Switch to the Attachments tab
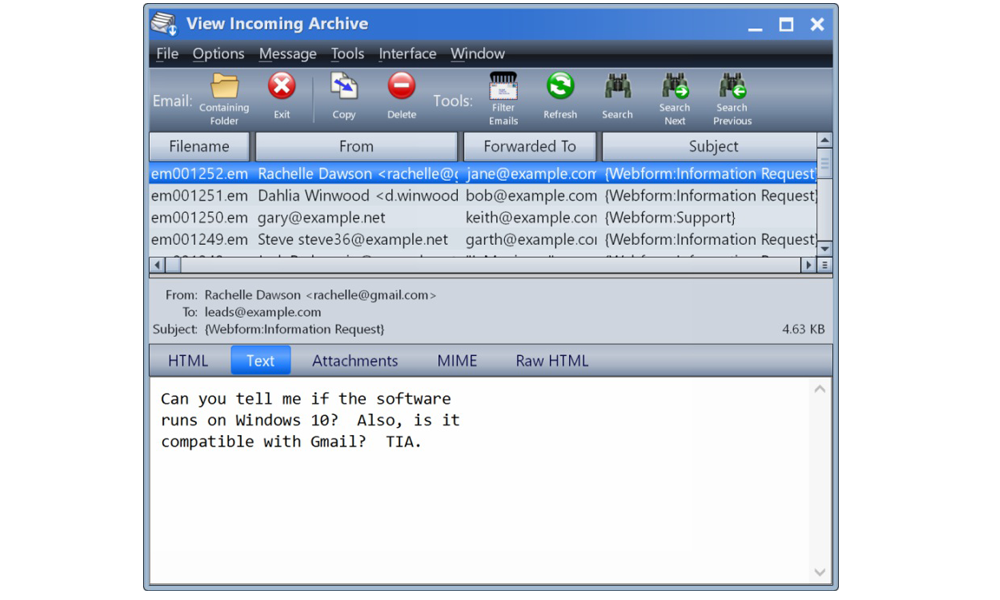1000x600 pixels. (x=354, y=361)
